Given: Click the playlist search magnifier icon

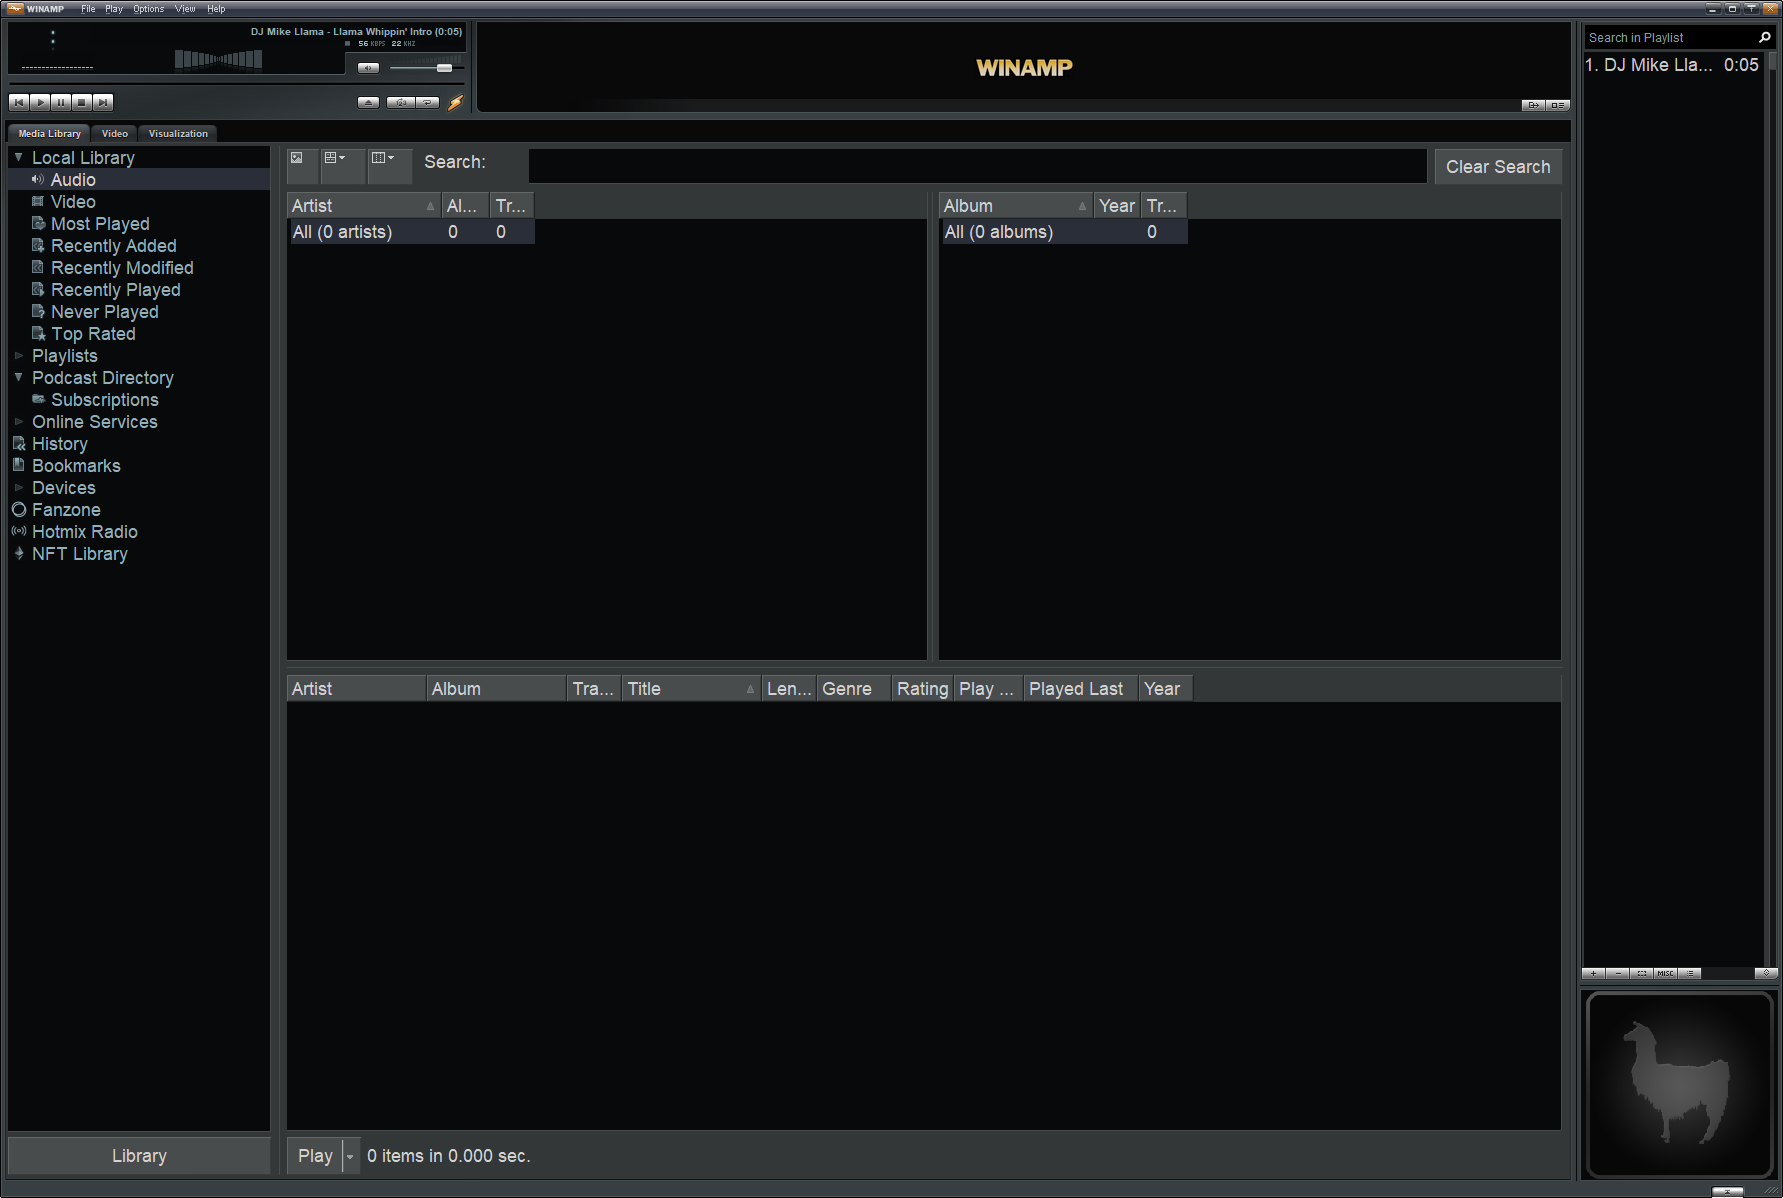Looking at the screenshot, I should [1765, 38].
